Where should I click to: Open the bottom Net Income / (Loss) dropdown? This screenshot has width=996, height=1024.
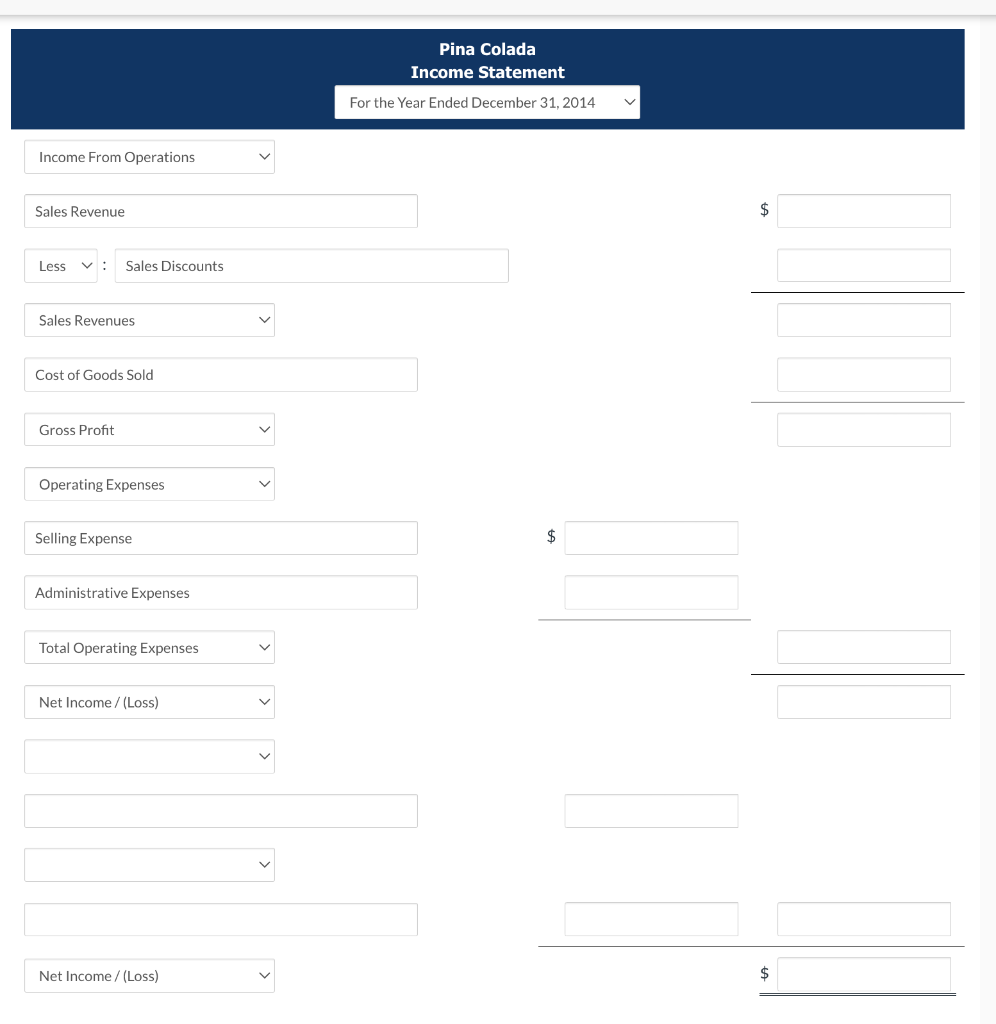[x=149, y=975]
